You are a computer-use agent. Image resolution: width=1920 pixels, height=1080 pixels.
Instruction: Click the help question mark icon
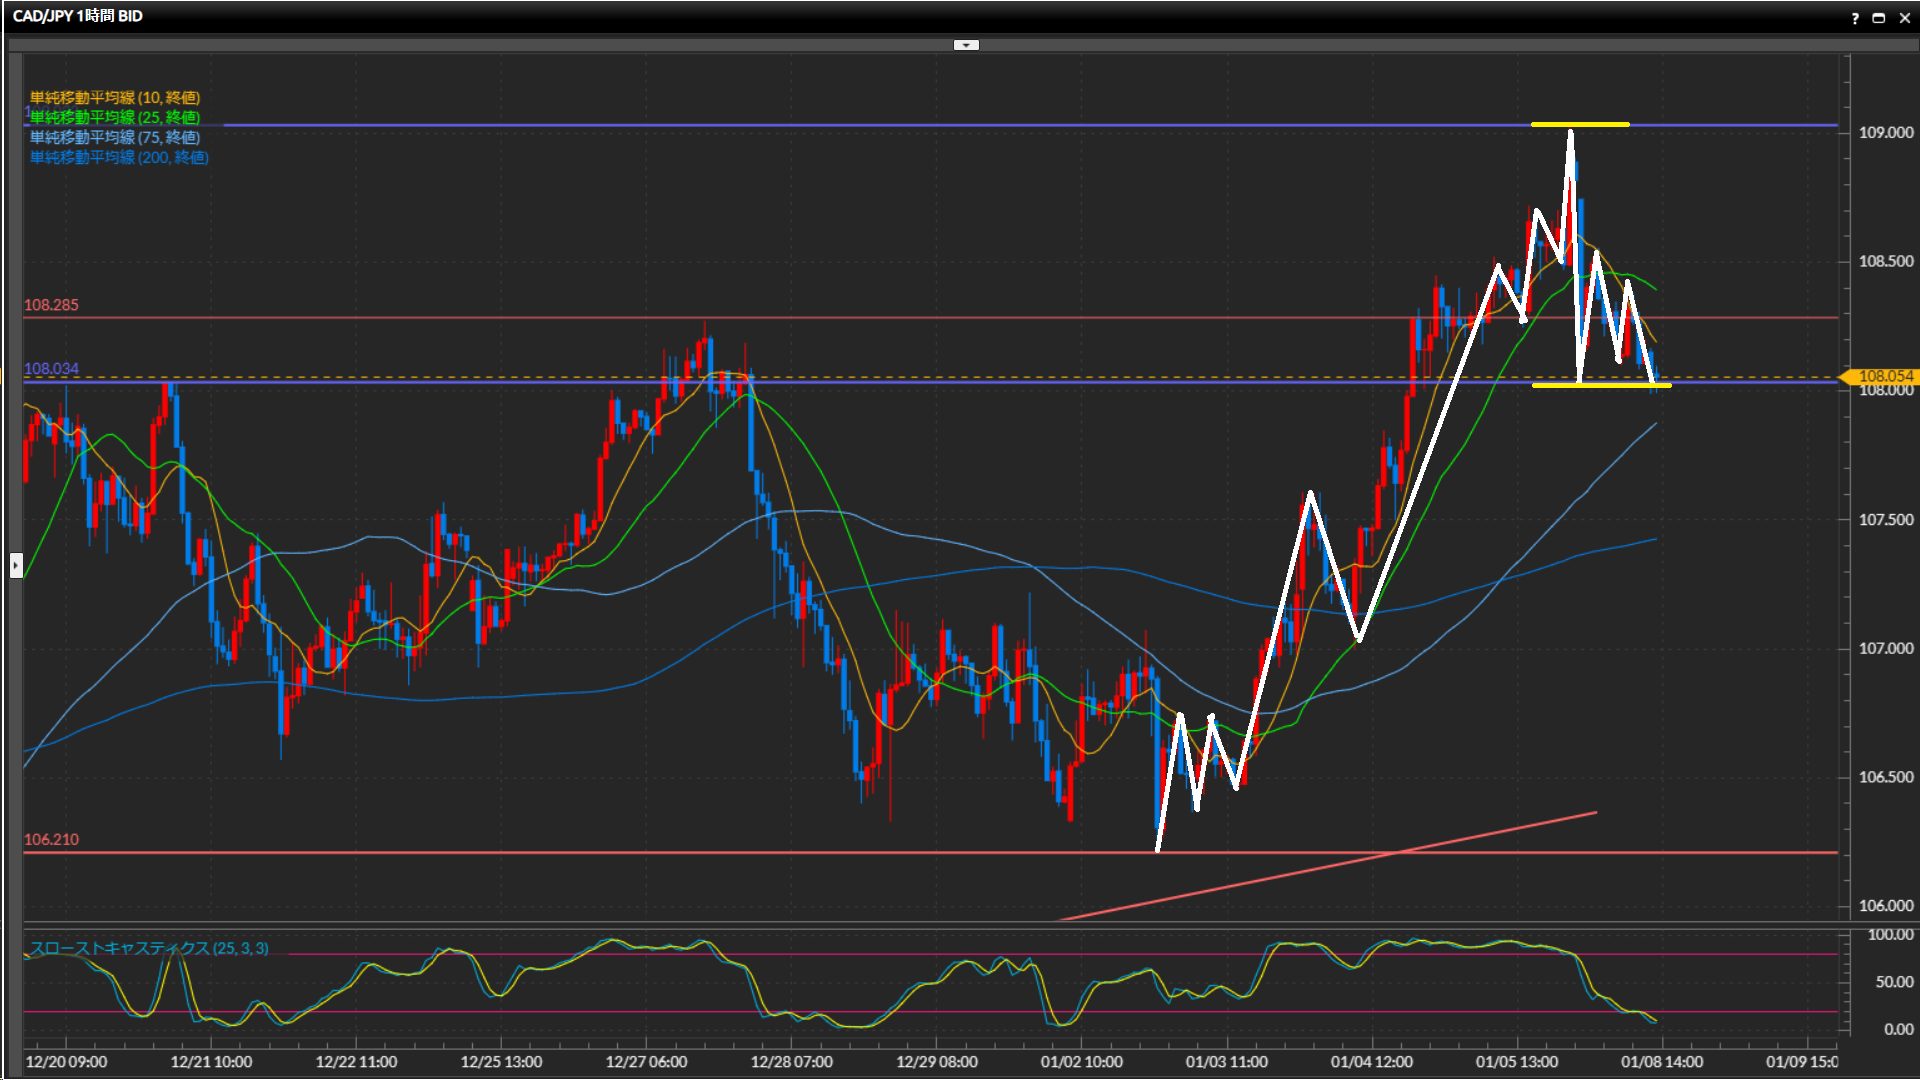[1855, 18]
